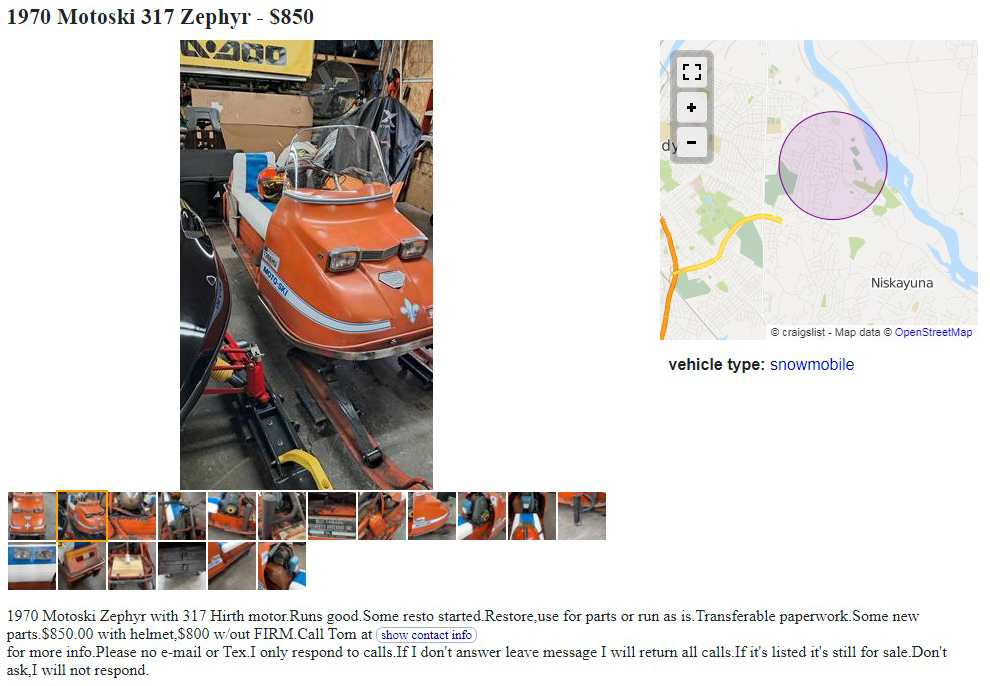Click the large main snowmobile photo
This screenshot has width=990, height=686.
point(306,264)
